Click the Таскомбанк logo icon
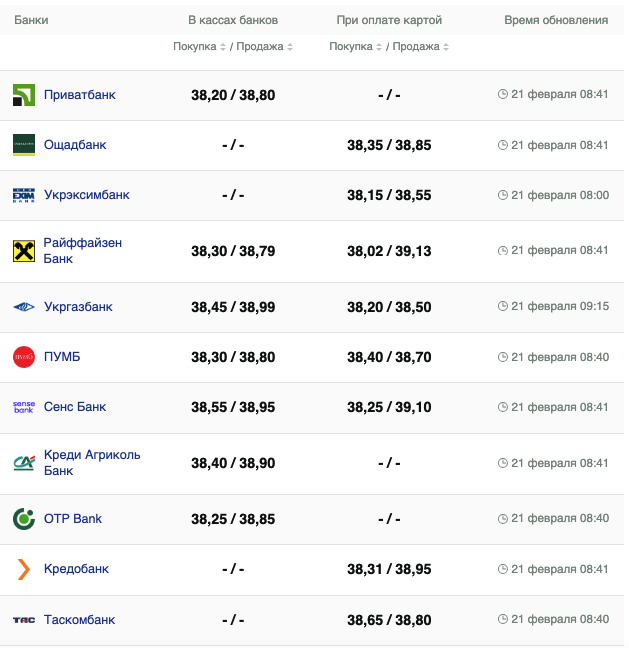 click(x=24, y=620)
